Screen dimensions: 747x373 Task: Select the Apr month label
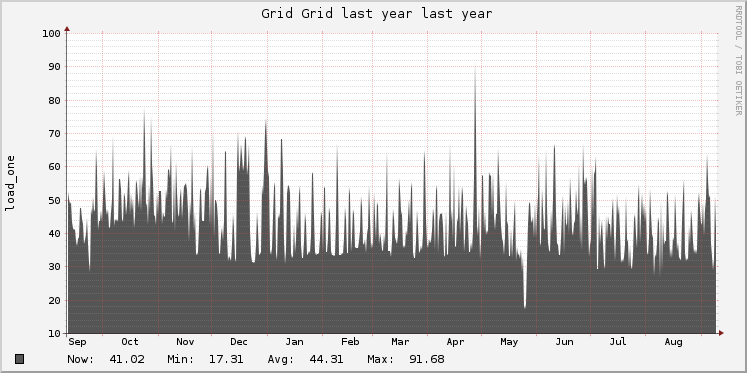[455, 342]
